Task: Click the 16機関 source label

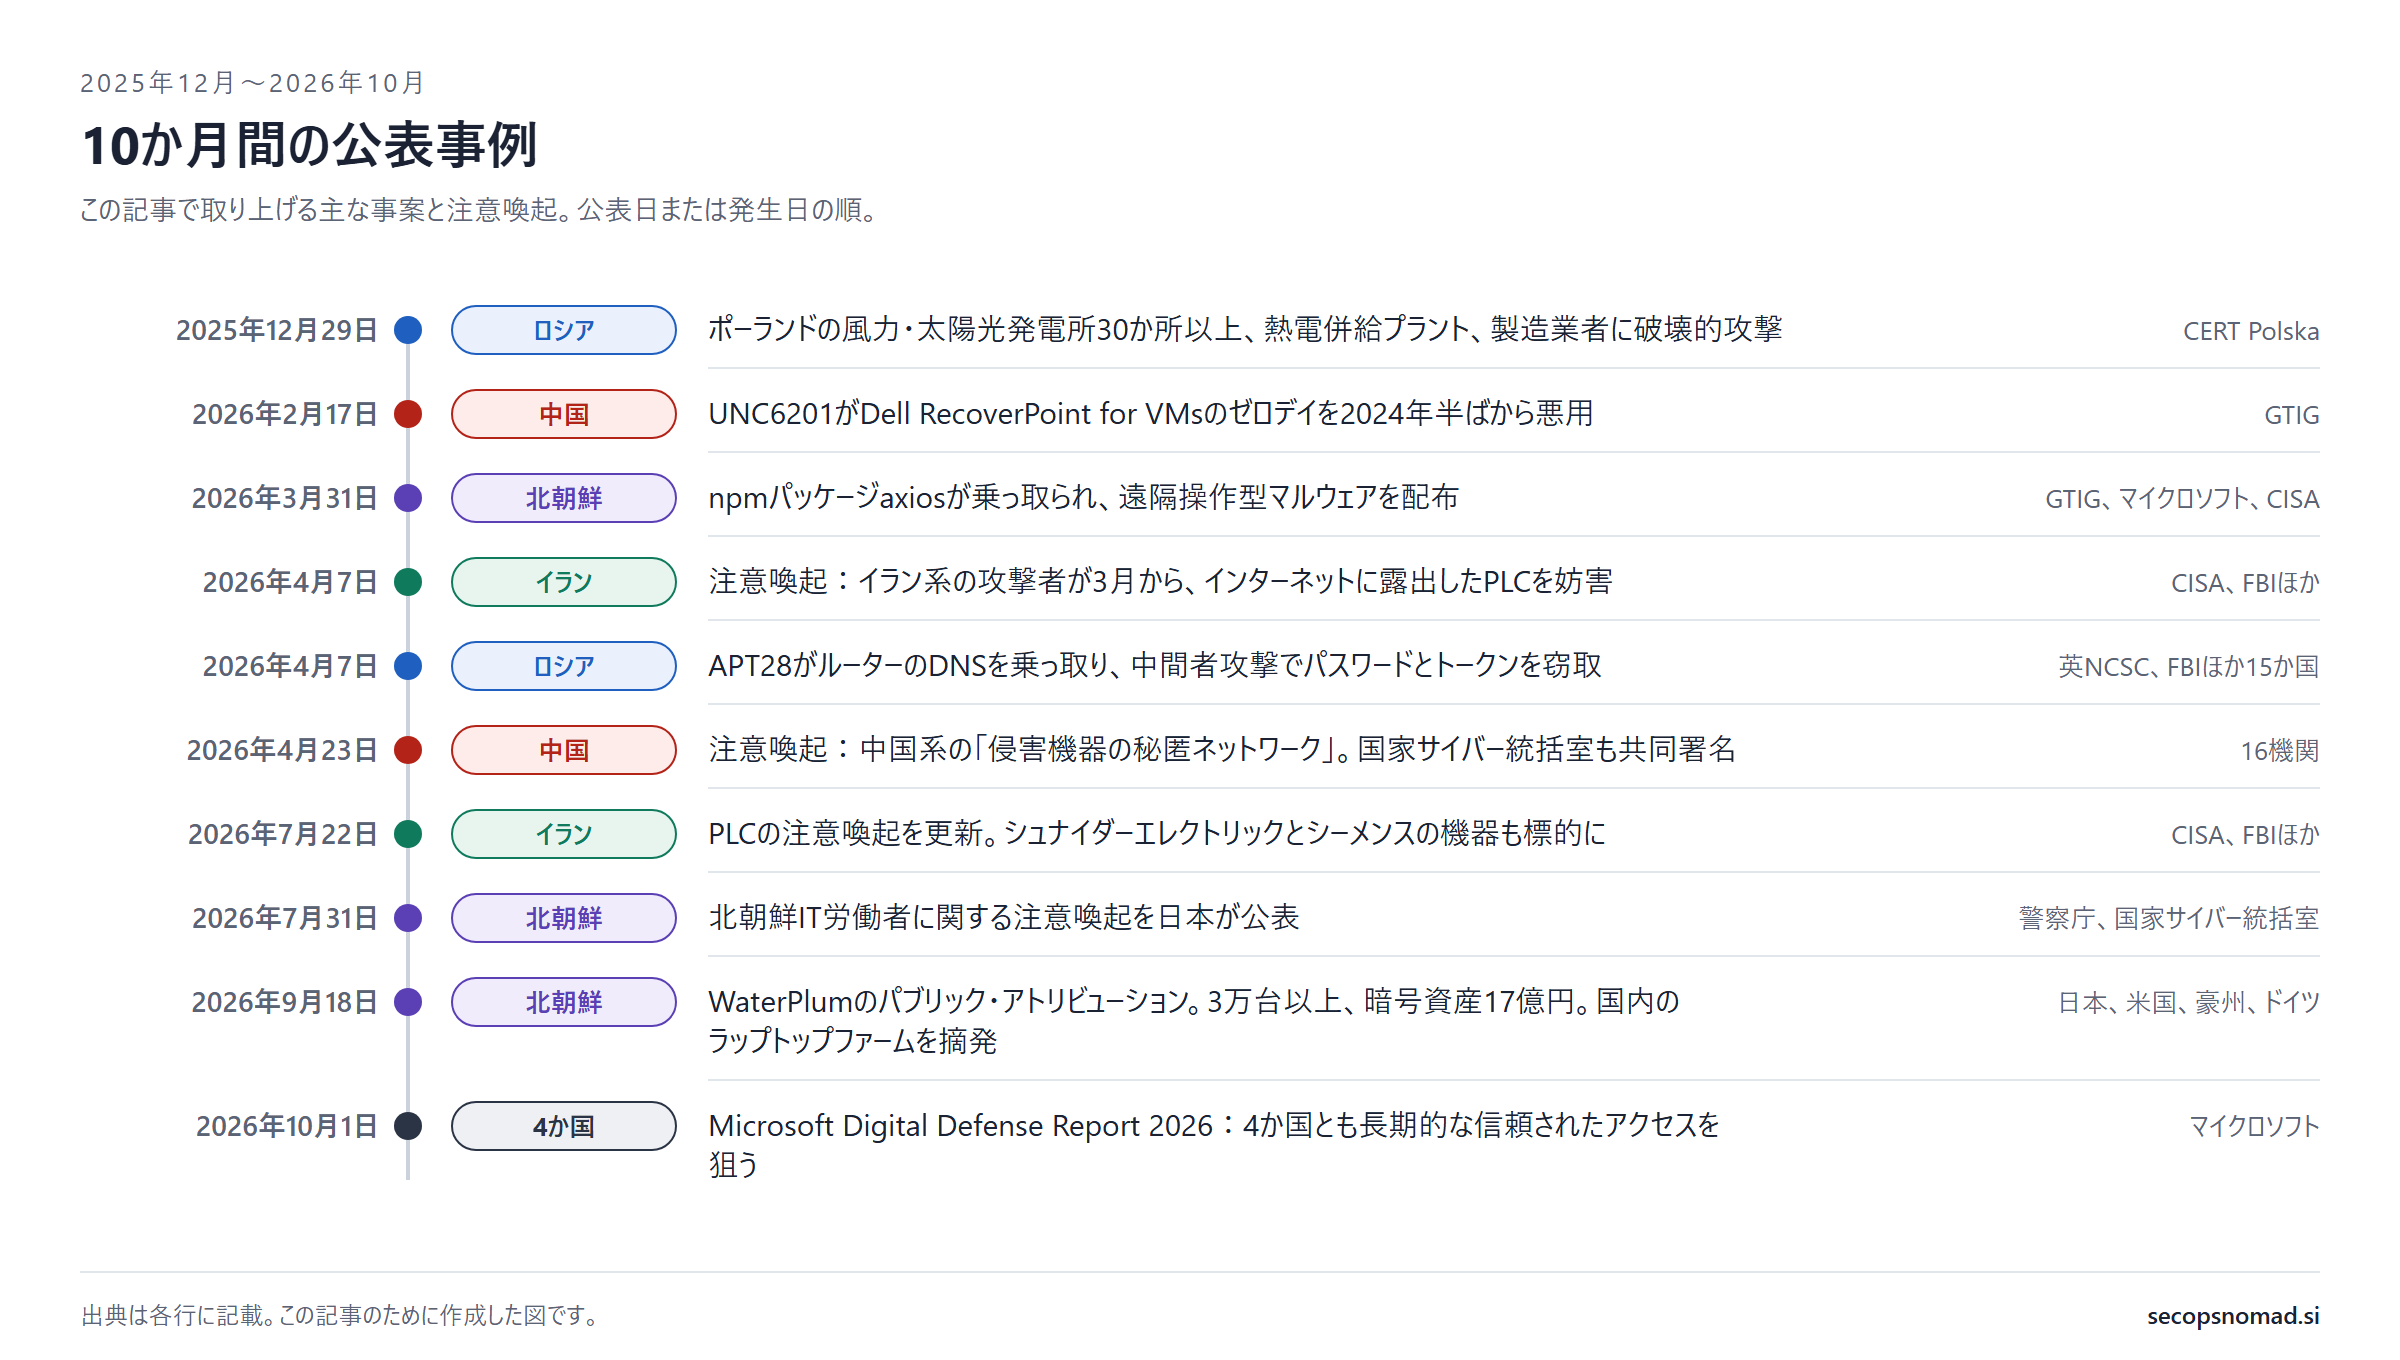Action: click(x=2280, y=751)
